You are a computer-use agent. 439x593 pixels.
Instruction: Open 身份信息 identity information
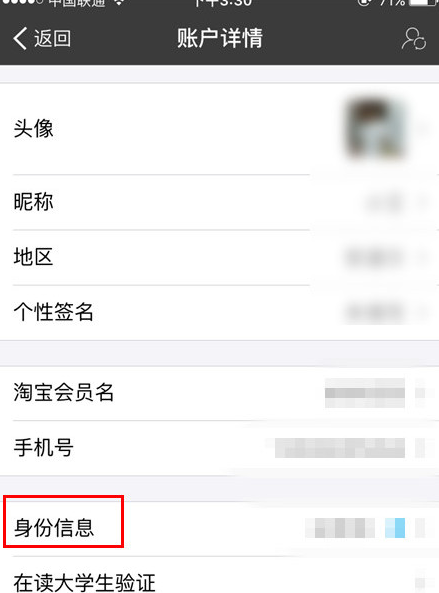(x=219, y=528)
